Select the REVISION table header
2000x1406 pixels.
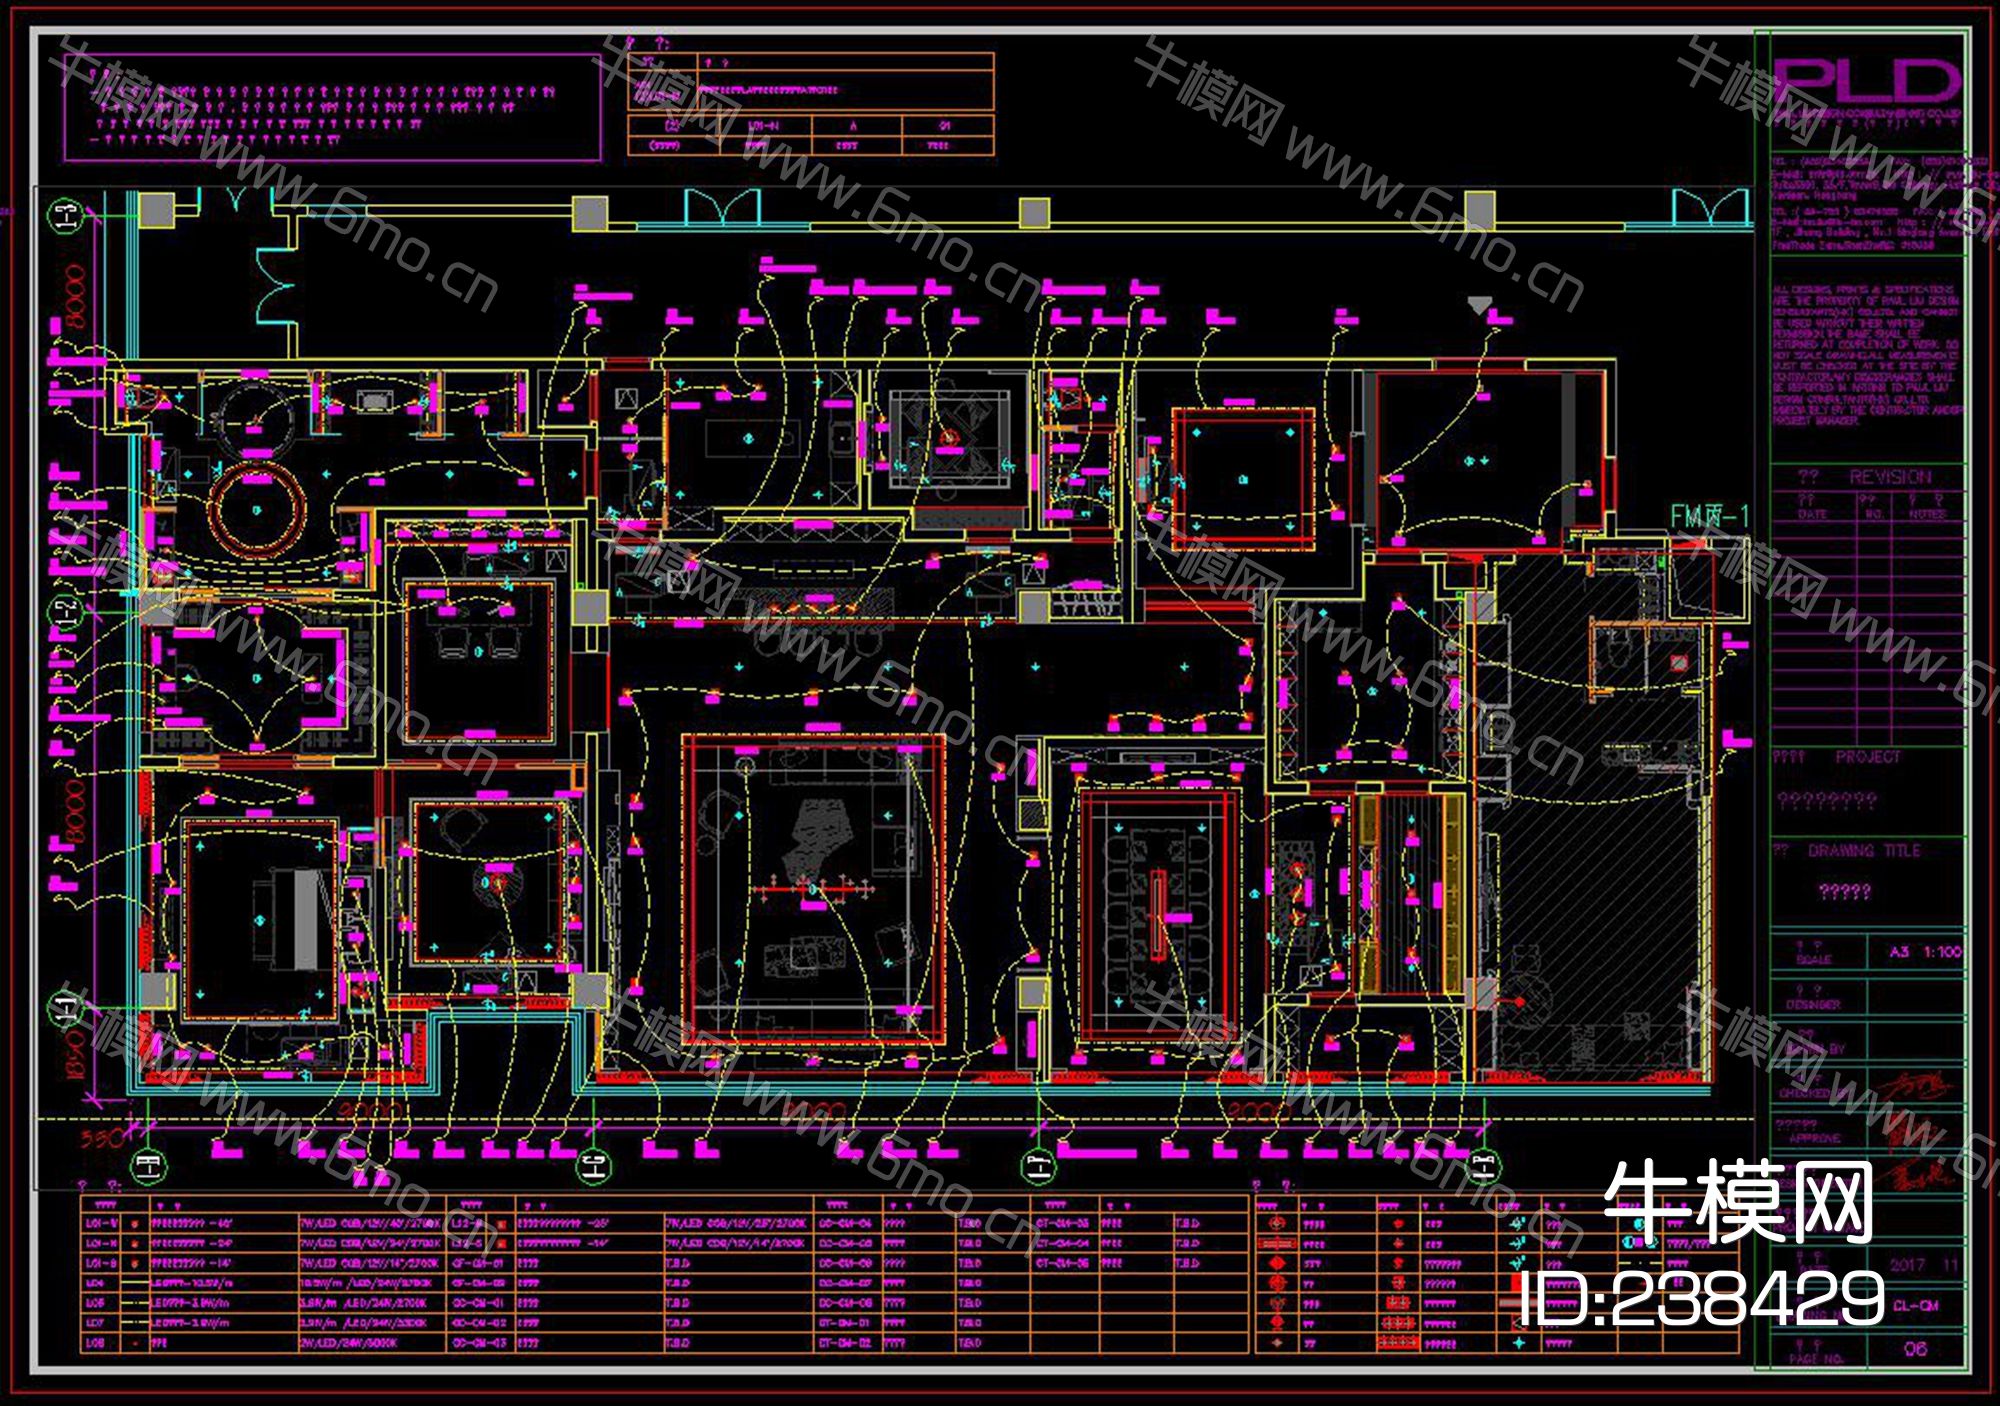click(1890, 477)
